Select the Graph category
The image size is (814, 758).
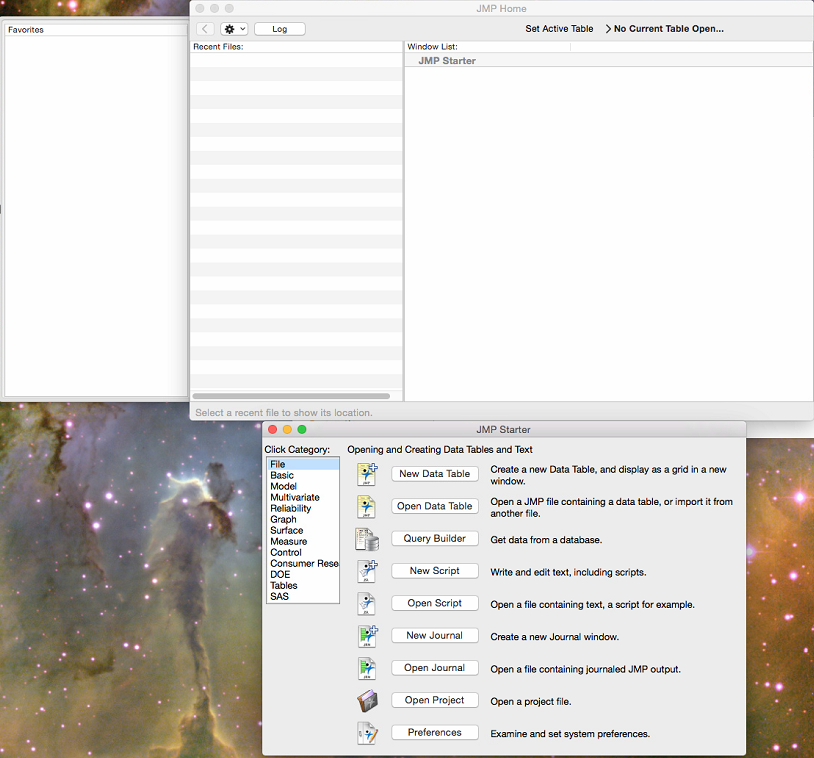click(303, 519)
